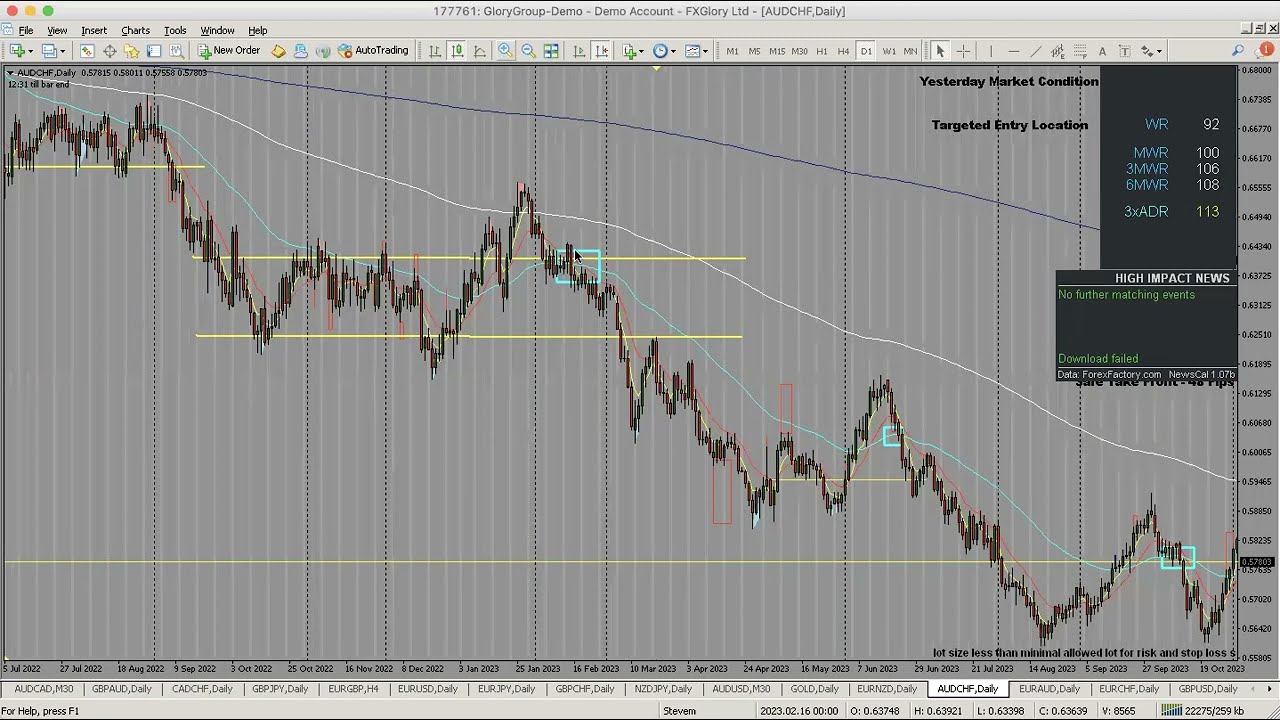This screenshot has height=720, width=1280.
Task: Switch to the EURAUD,Daily chart tab
Action: tap(1049, 689)
